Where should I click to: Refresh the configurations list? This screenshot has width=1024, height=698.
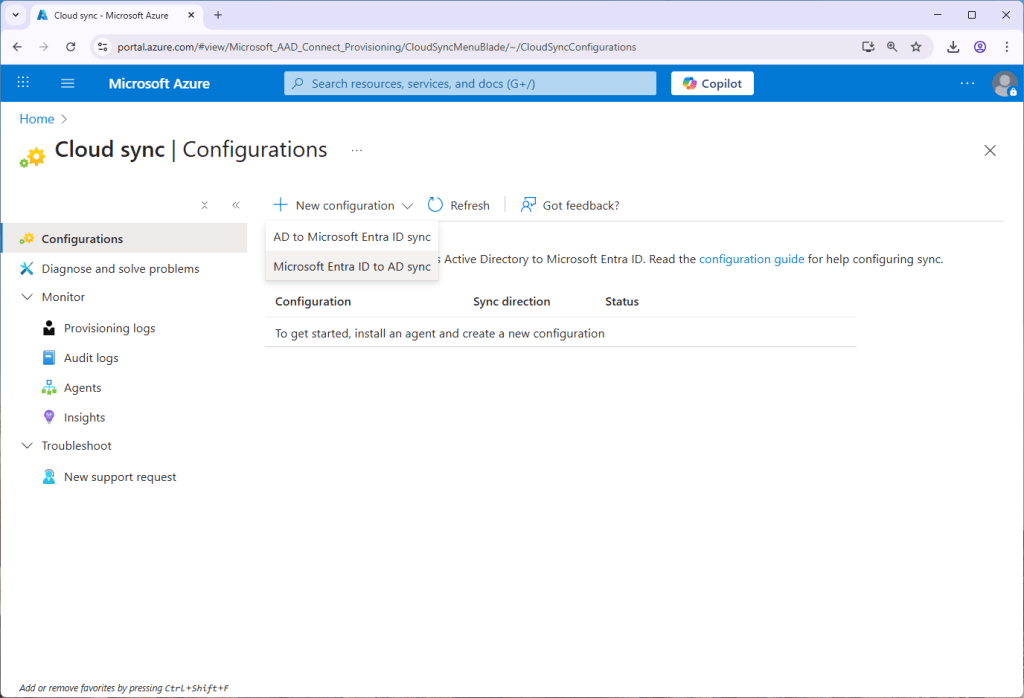click(459, 205)
